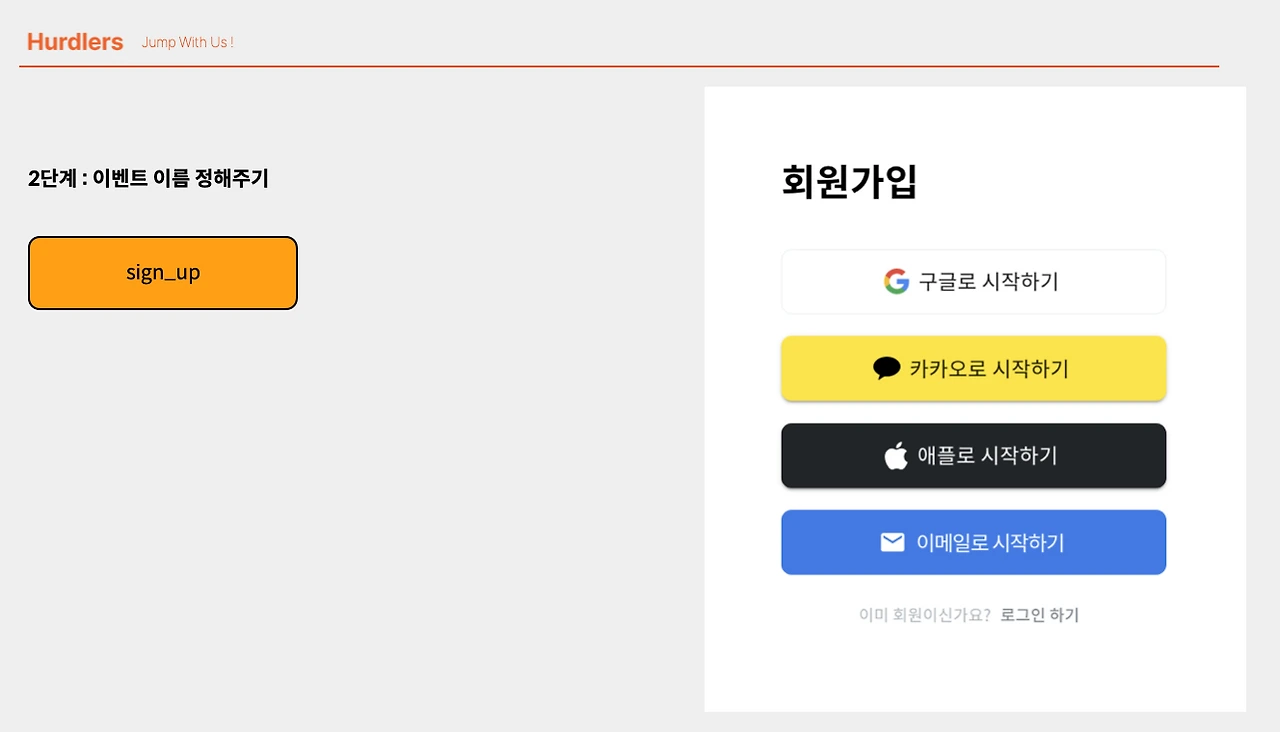Start with Kakao (카카오로 시작하기)
Screen dimensions: 1280x732
(x=973, y=368)
